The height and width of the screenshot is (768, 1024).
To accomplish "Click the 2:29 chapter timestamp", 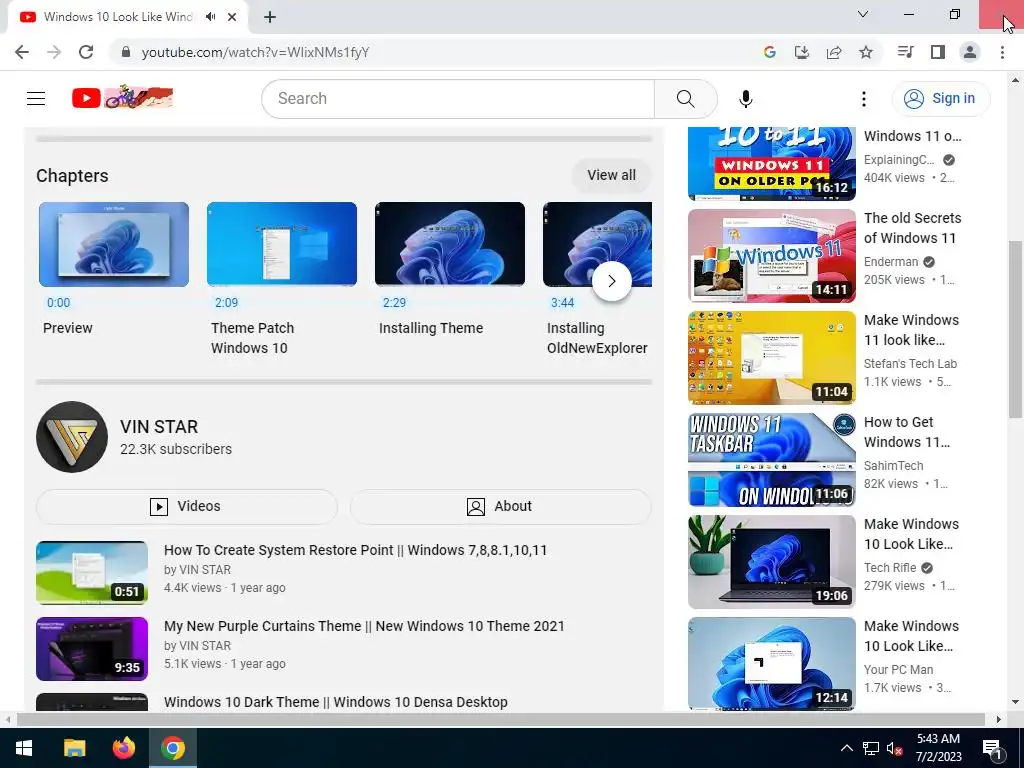I will 394,302.
